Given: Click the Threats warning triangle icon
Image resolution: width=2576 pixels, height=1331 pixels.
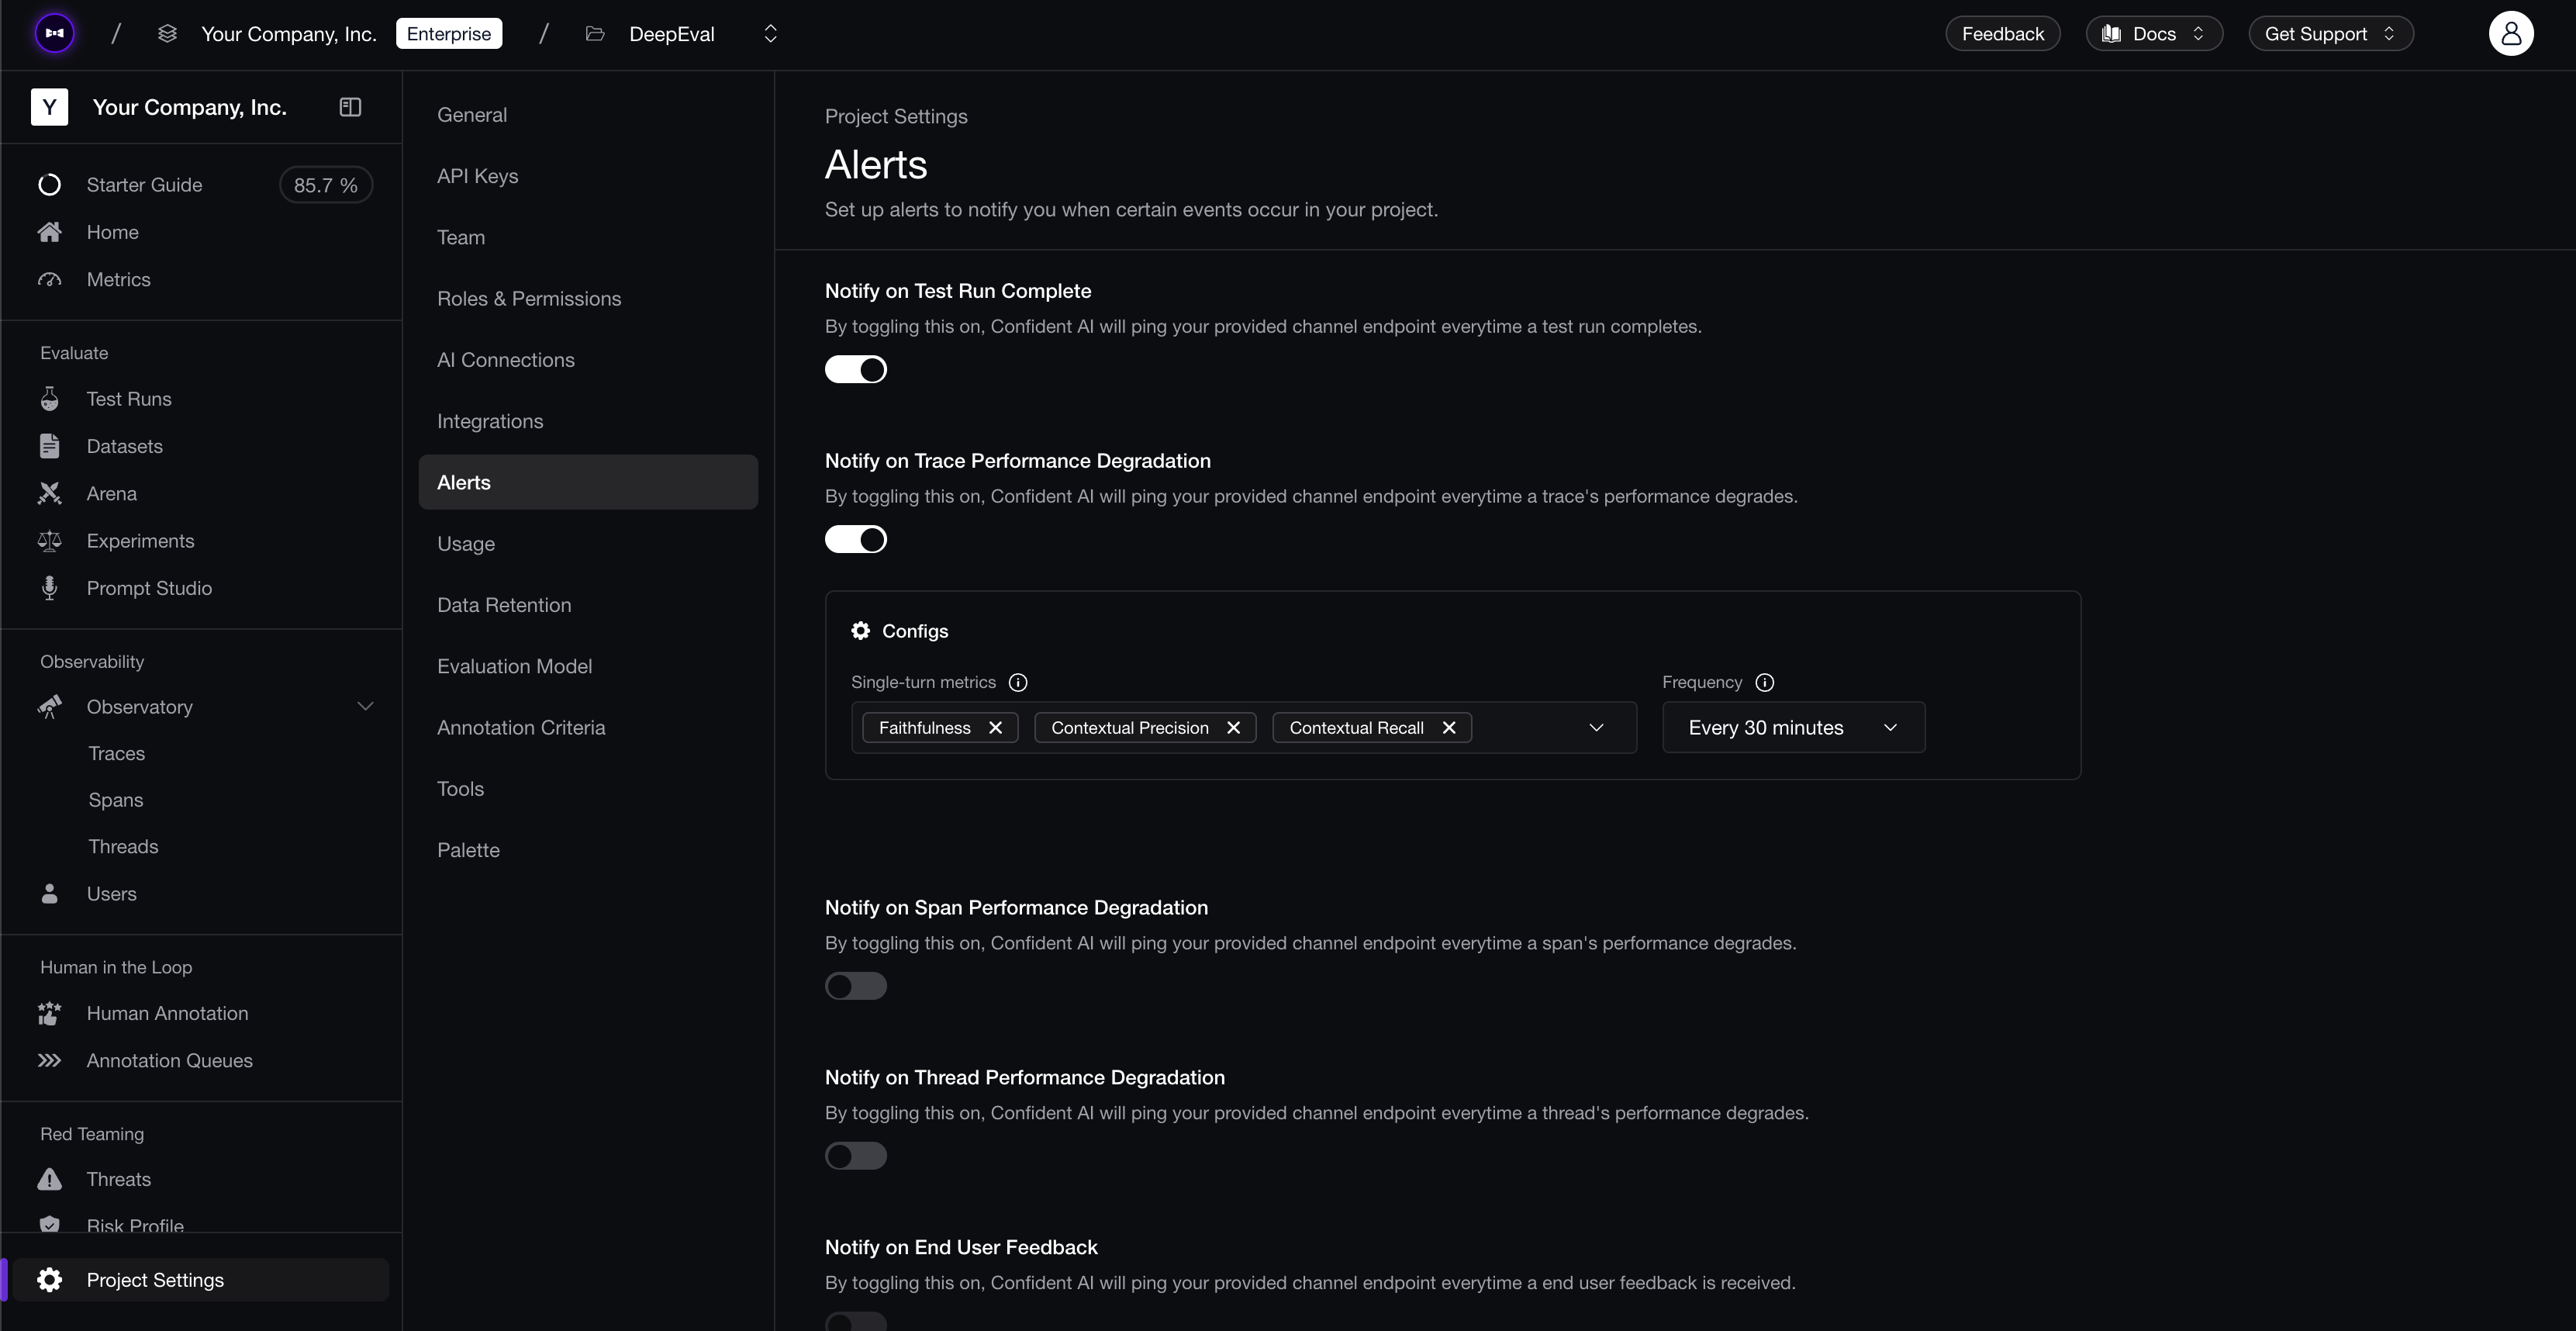Looking at the screenshot, I should (x=49, y=1179).
